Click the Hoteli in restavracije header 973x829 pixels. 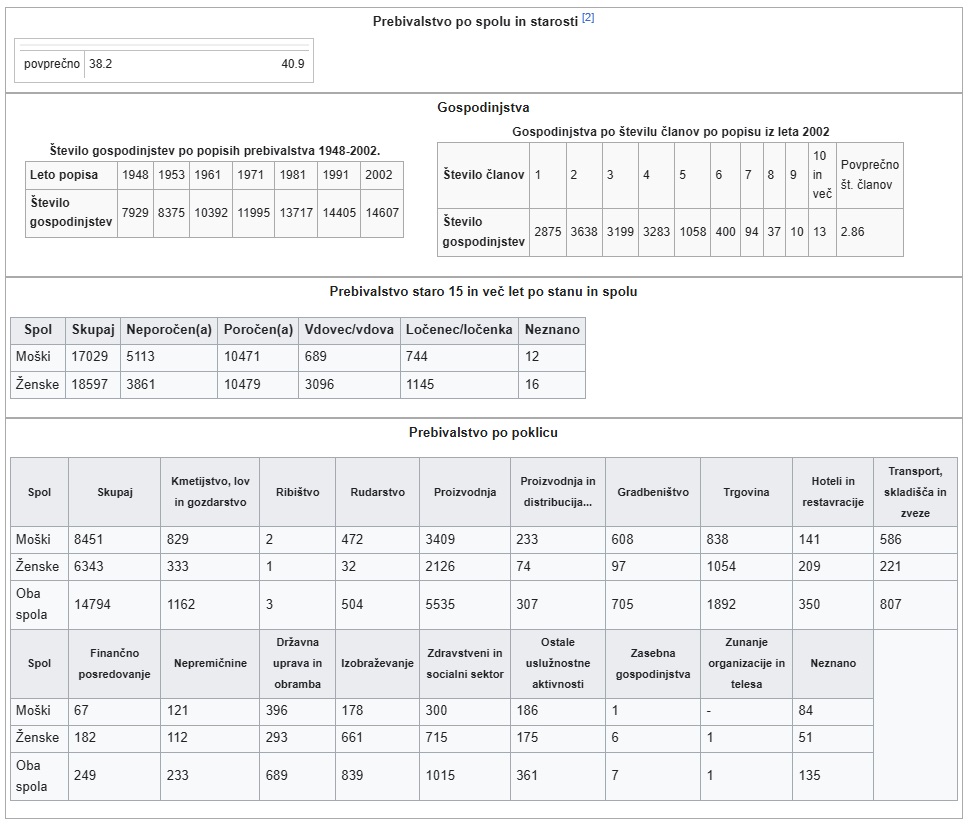click(x=832, y=492)
